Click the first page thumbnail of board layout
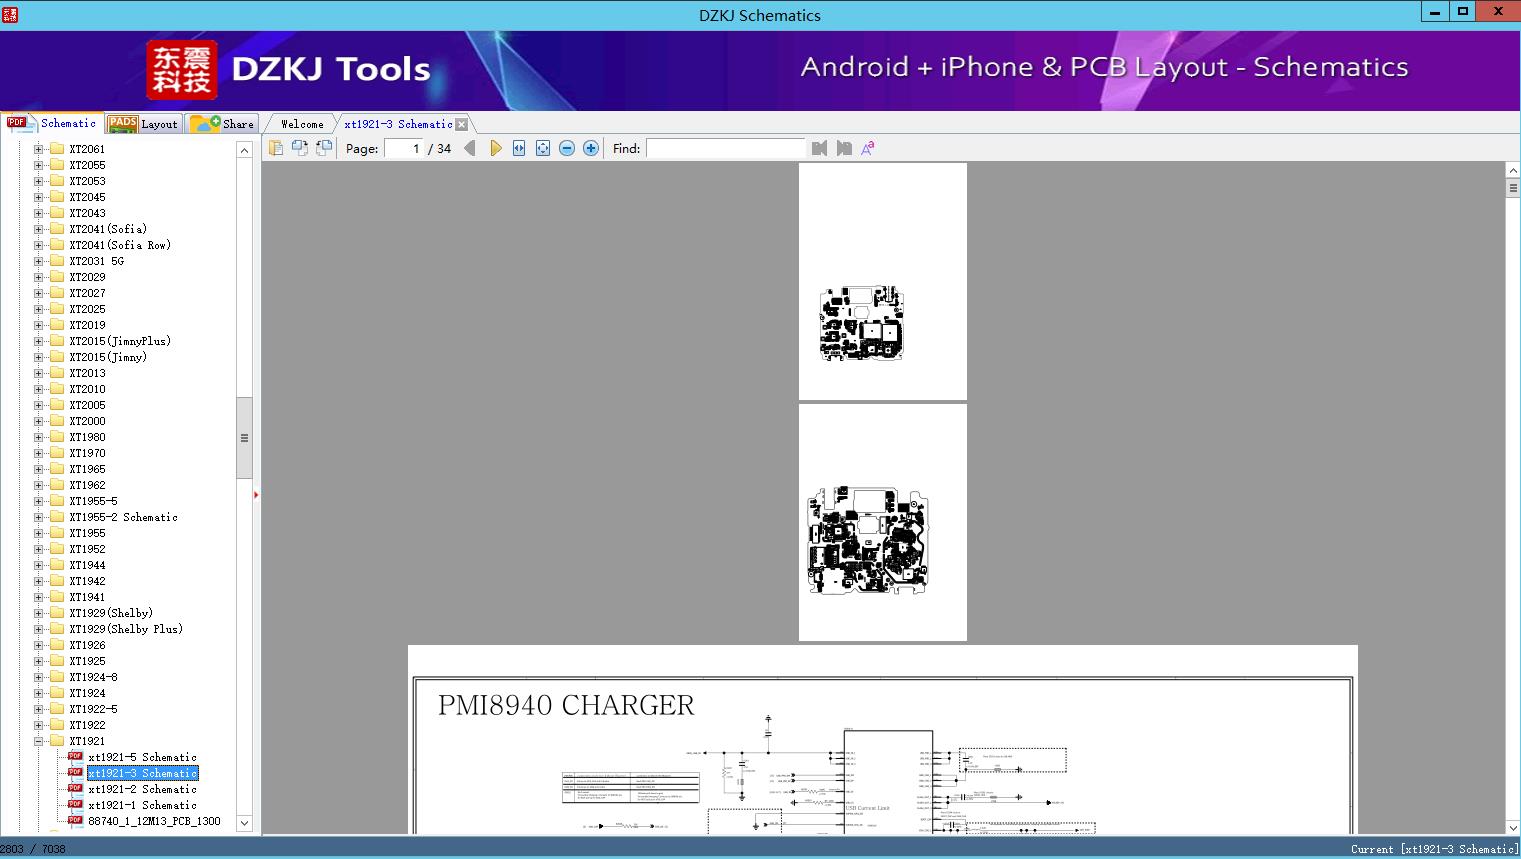 click(x=883, y=281)
